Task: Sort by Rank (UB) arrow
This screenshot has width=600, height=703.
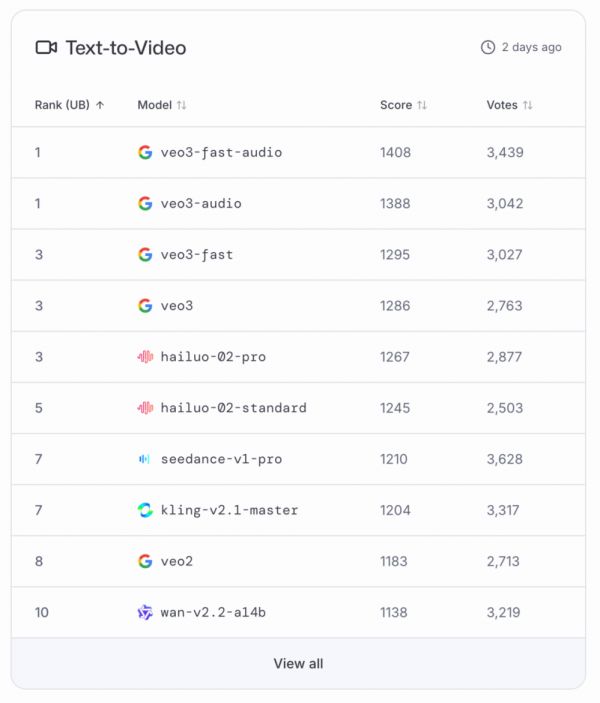Action: pos(100,105)
